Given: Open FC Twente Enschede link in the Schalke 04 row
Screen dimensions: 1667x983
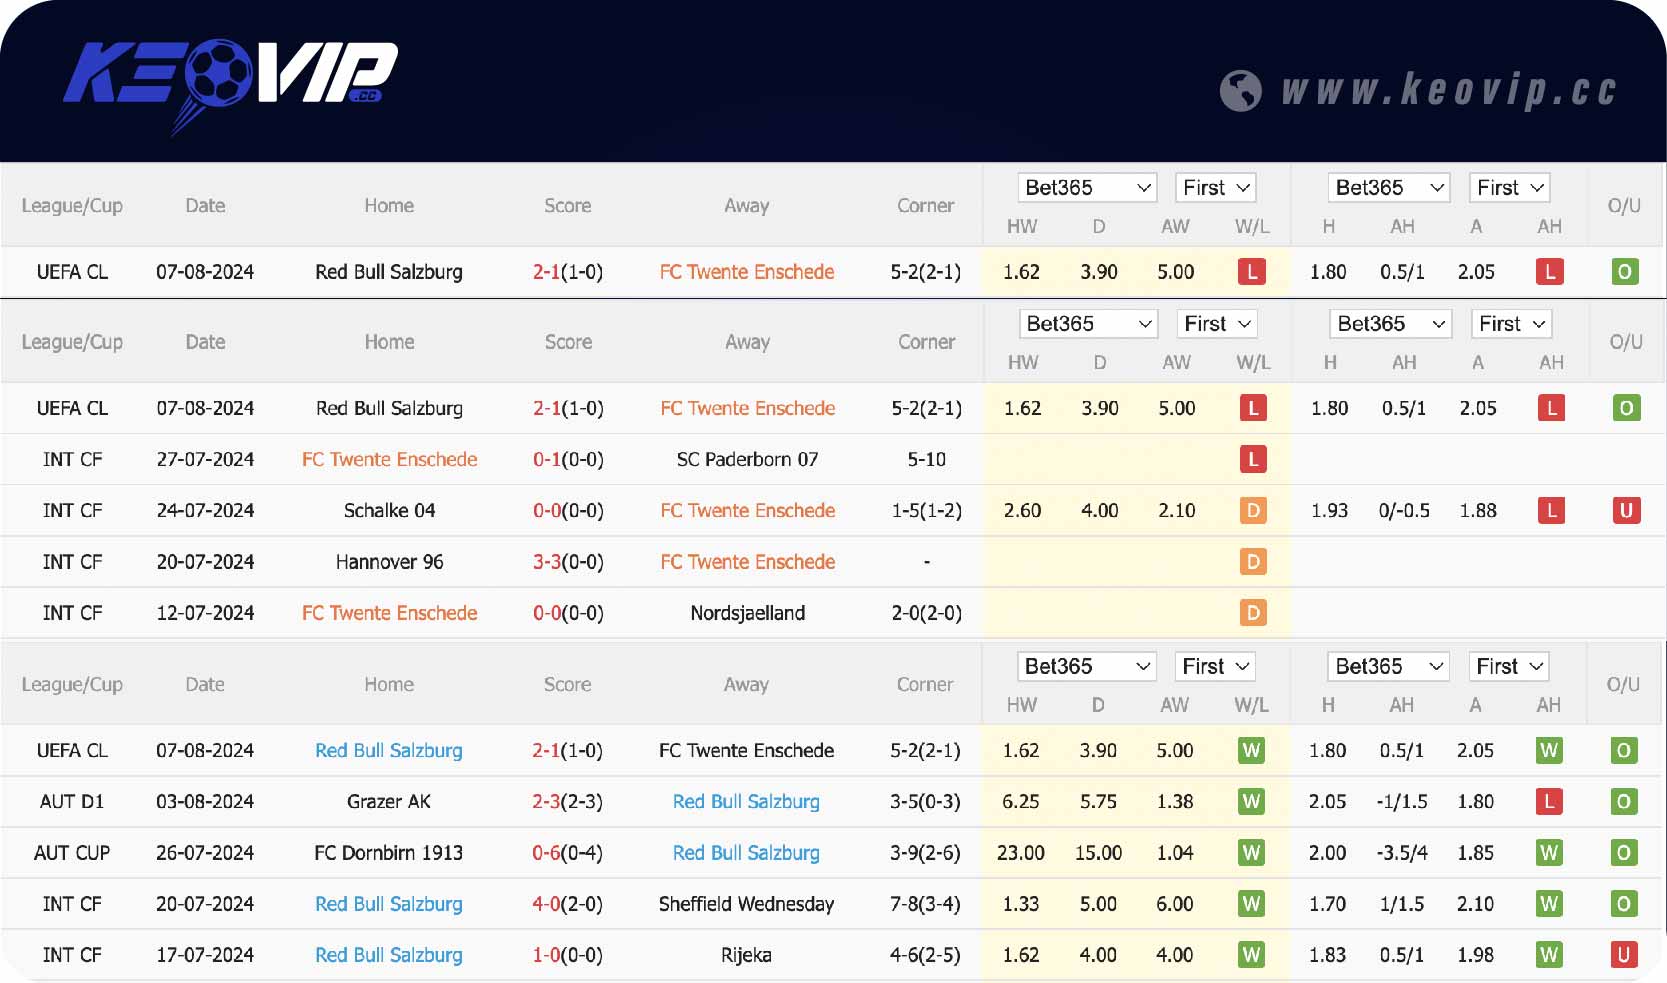Looking at the screenshot, I should [x=748, y=511].
